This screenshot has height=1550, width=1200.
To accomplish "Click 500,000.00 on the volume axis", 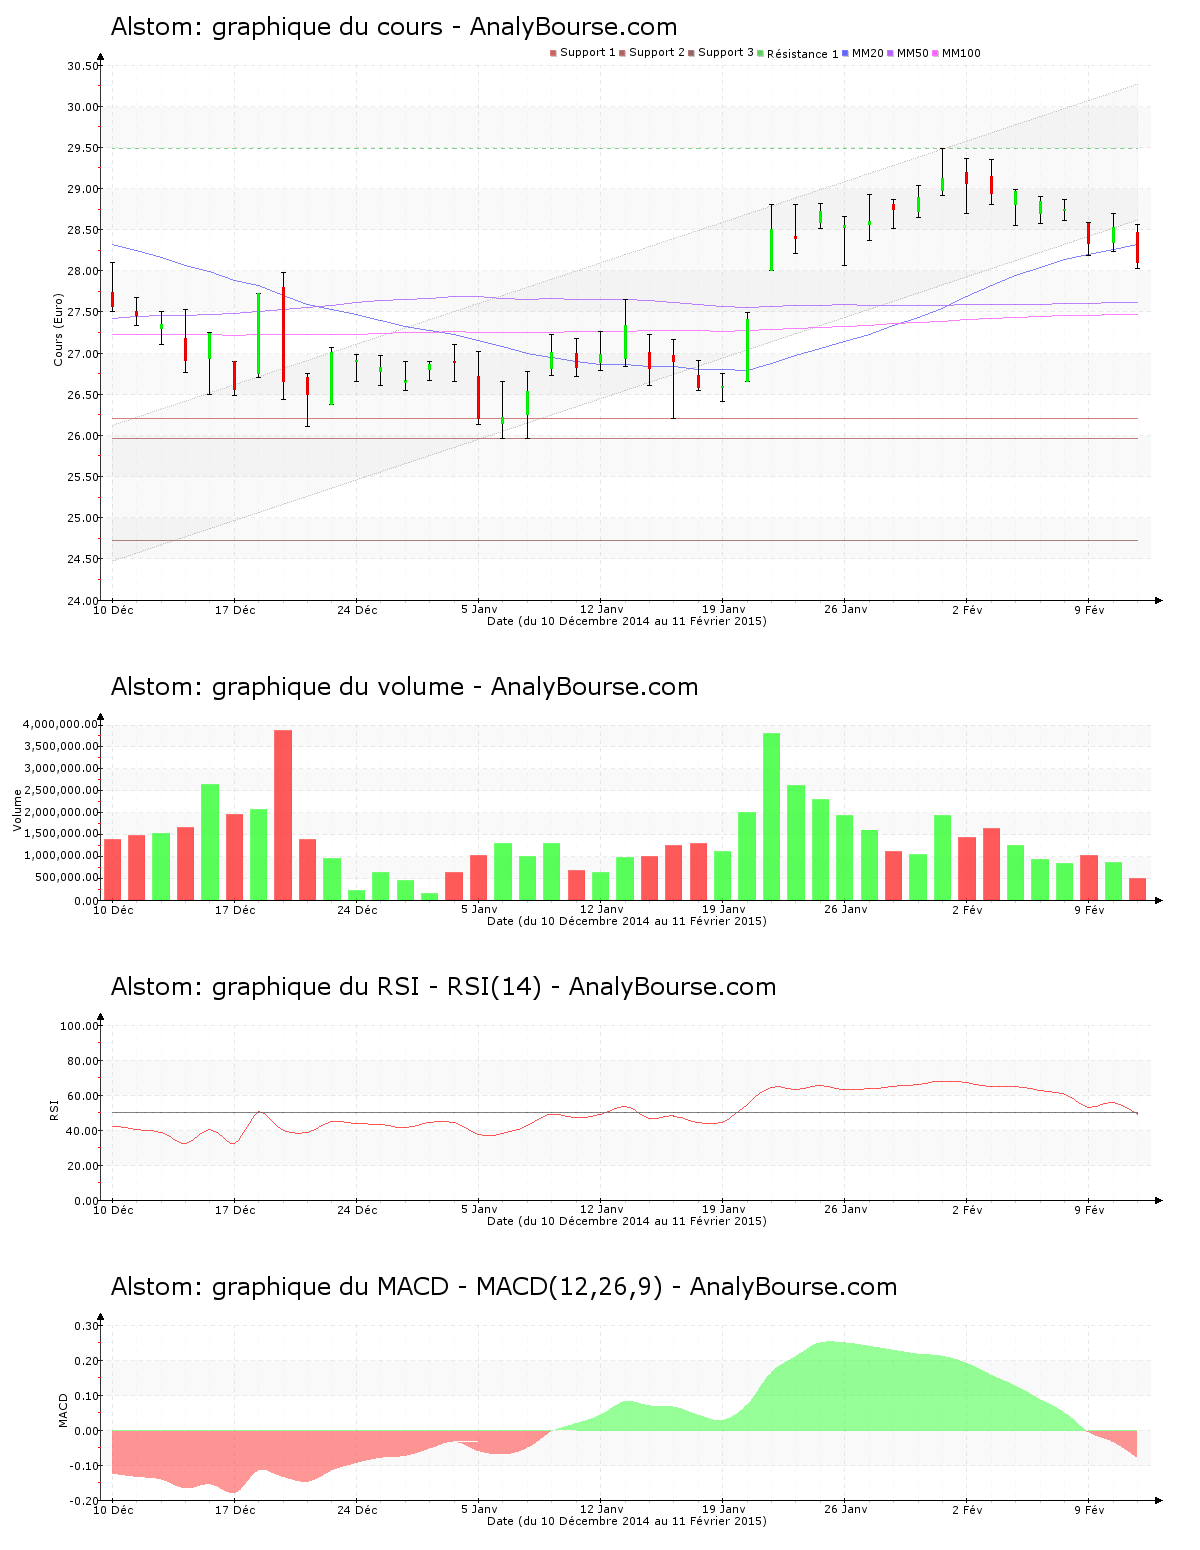I will (x=67, y=878).
